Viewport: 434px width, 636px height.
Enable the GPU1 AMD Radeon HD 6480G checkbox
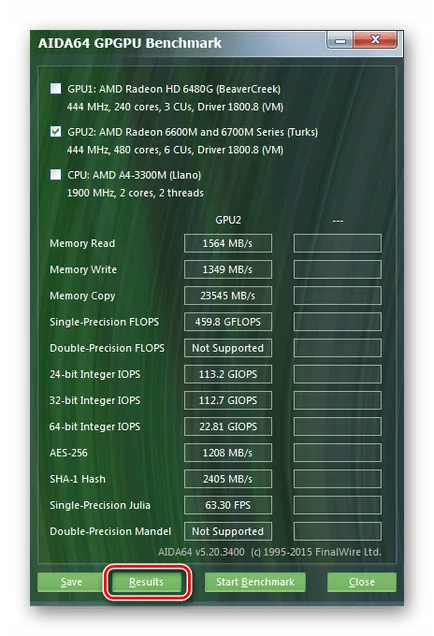56,88
